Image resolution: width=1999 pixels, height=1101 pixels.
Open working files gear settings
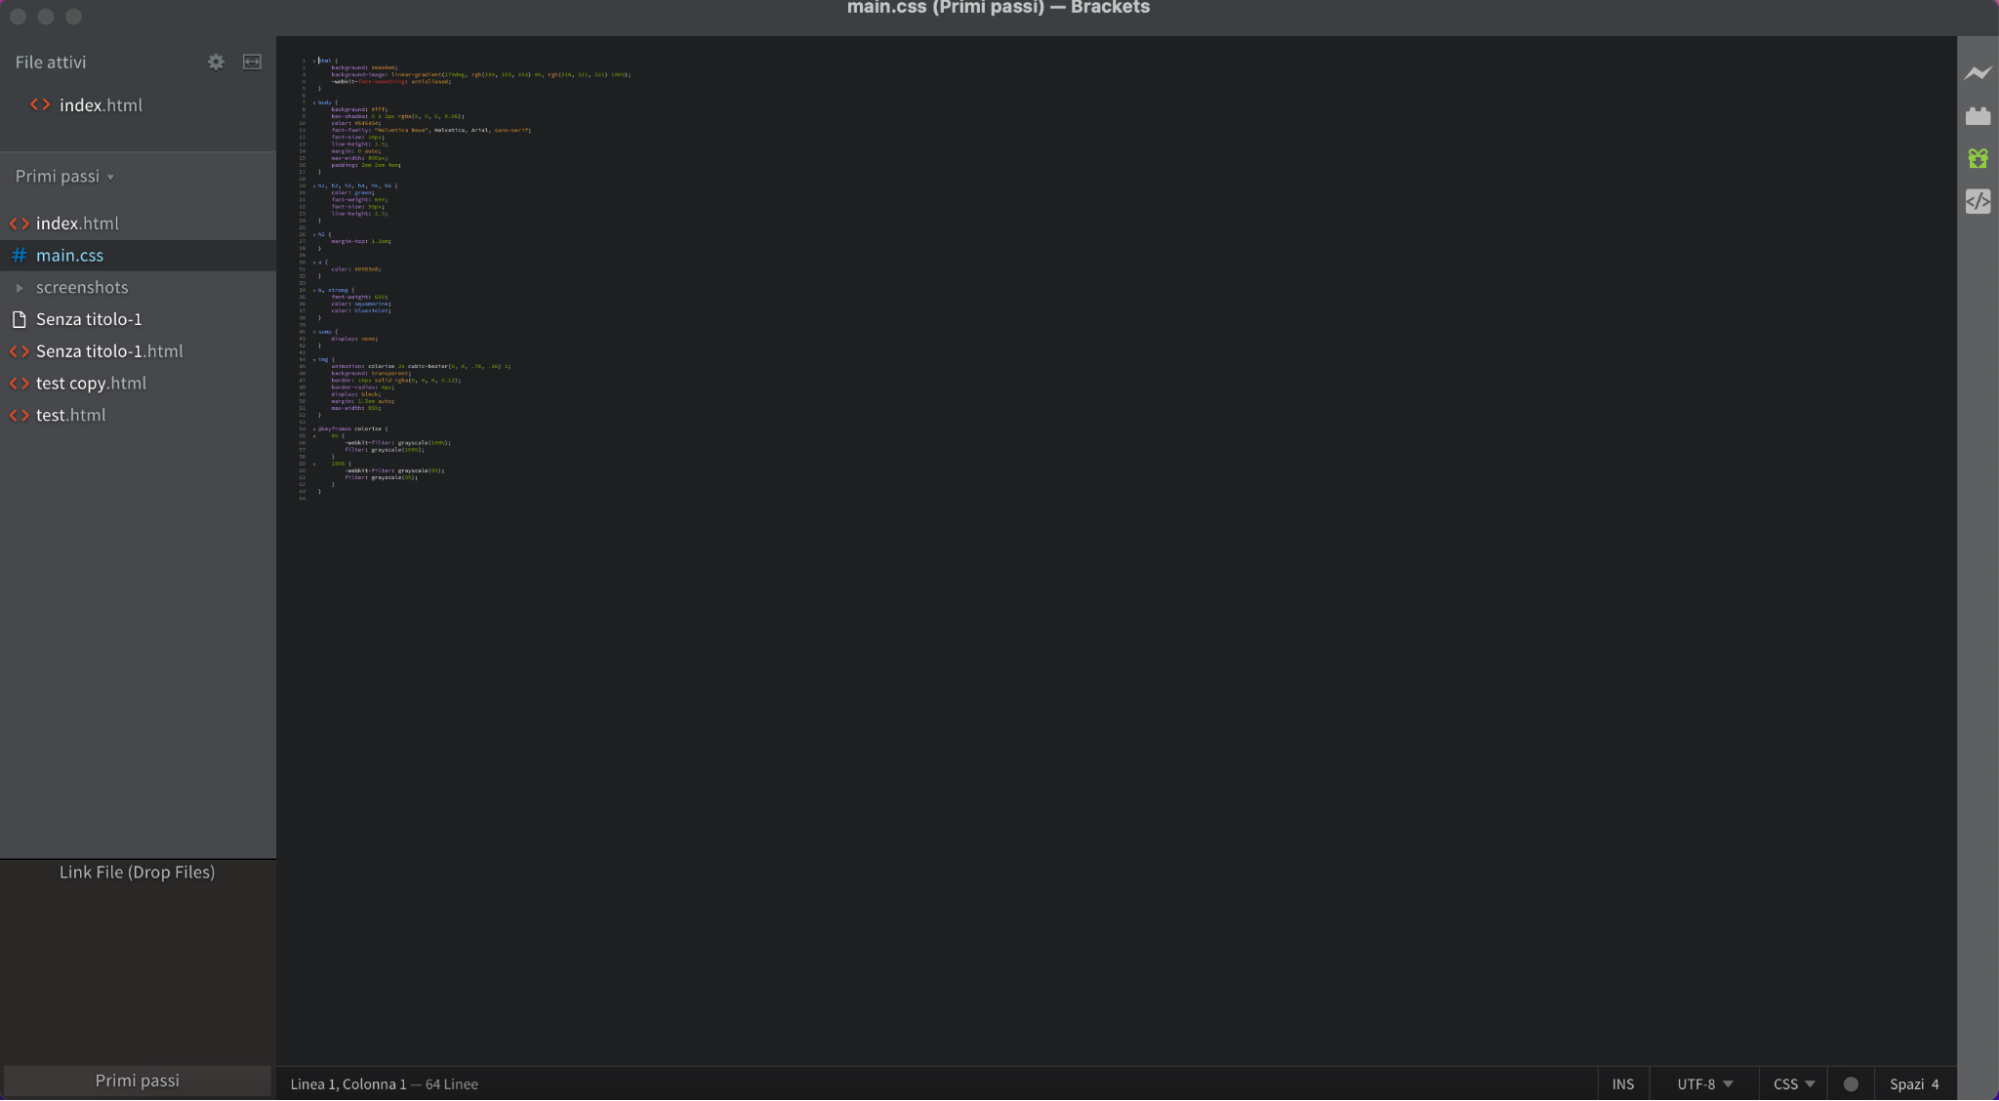[x=216, y=62]
